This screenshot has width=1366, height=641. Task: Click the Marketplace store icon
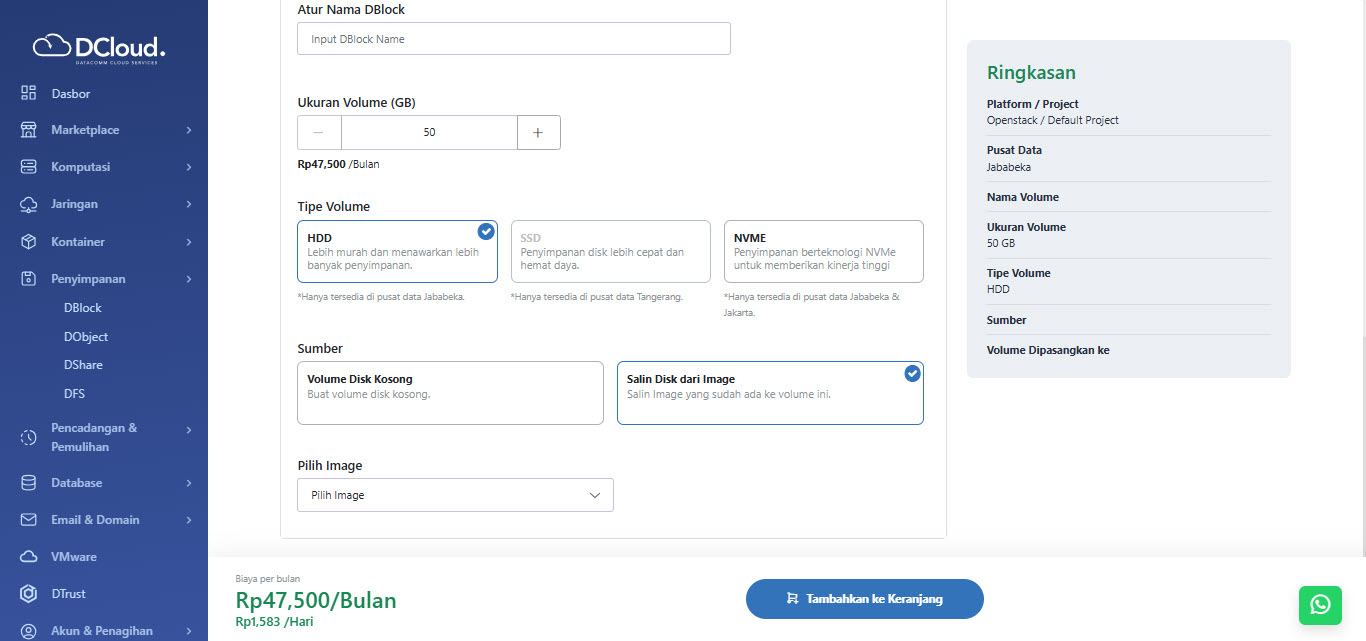tap(29, 130)
